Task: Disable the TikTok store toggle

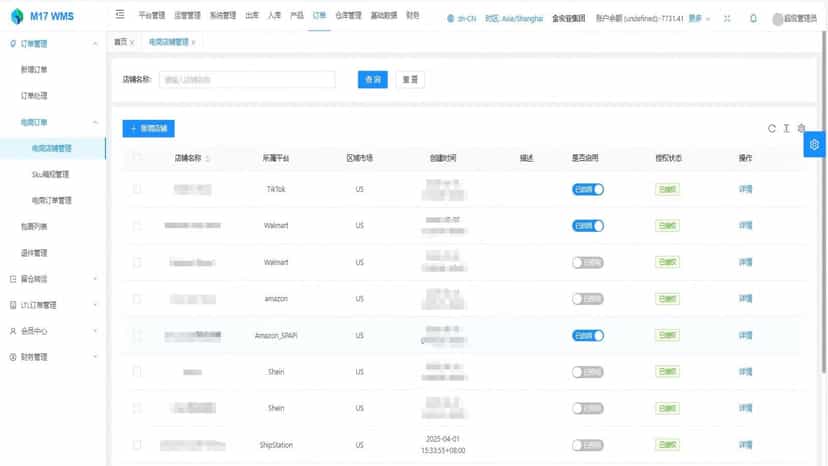Action: click(588, 189)
